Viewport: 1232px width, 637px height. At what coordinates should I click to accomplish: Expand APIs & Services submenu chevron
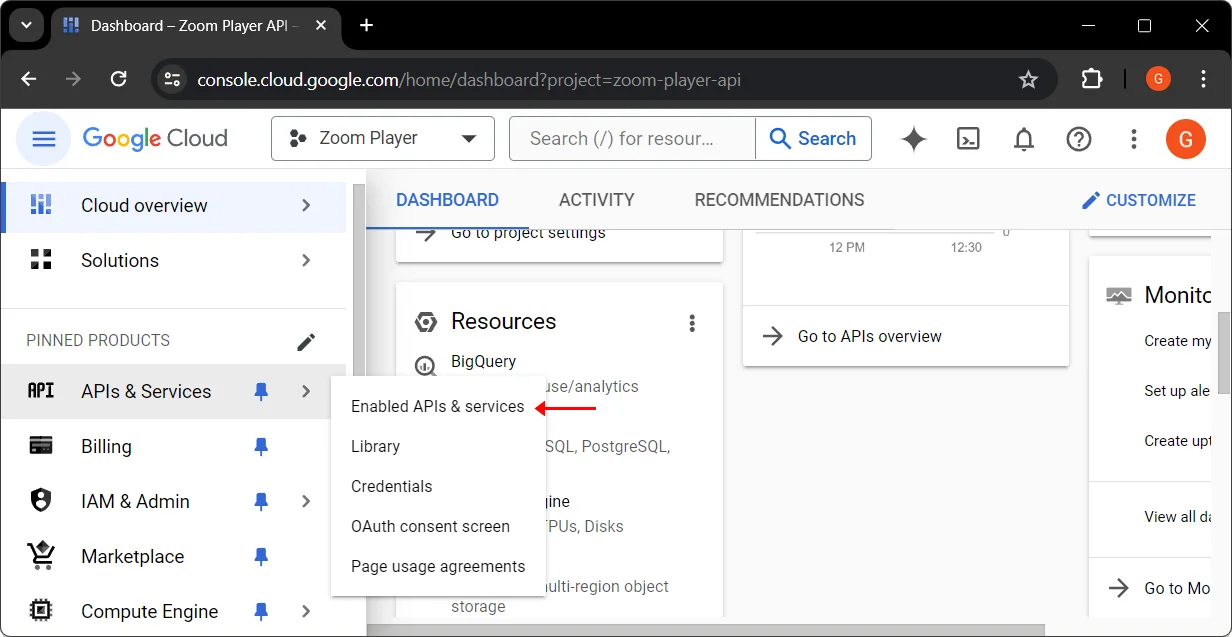click(x=306, y=391)
